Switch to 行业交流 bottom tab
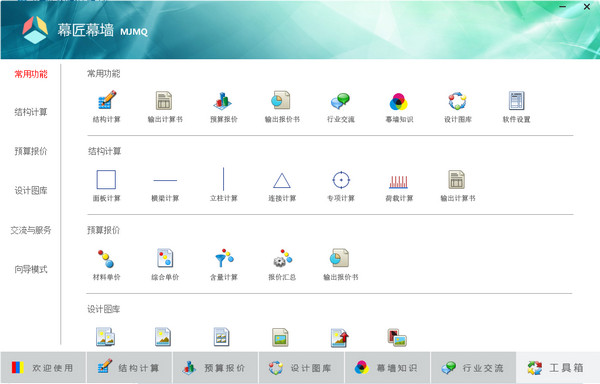Viewport: 600px width, 384px height. click(474, 368)
